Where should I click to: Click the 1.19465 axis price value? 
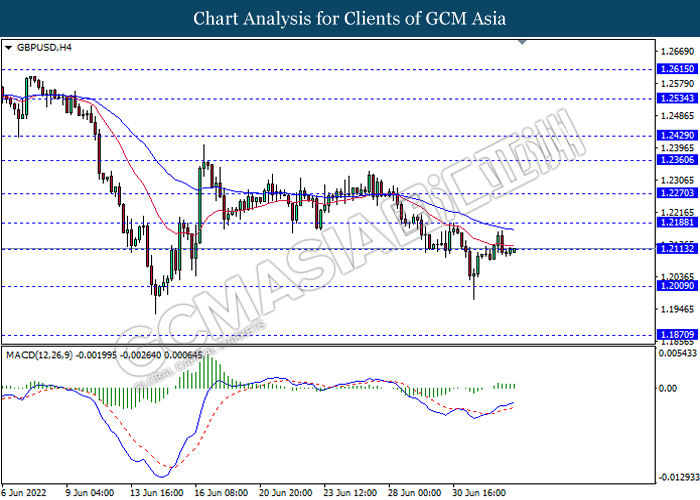677,309
